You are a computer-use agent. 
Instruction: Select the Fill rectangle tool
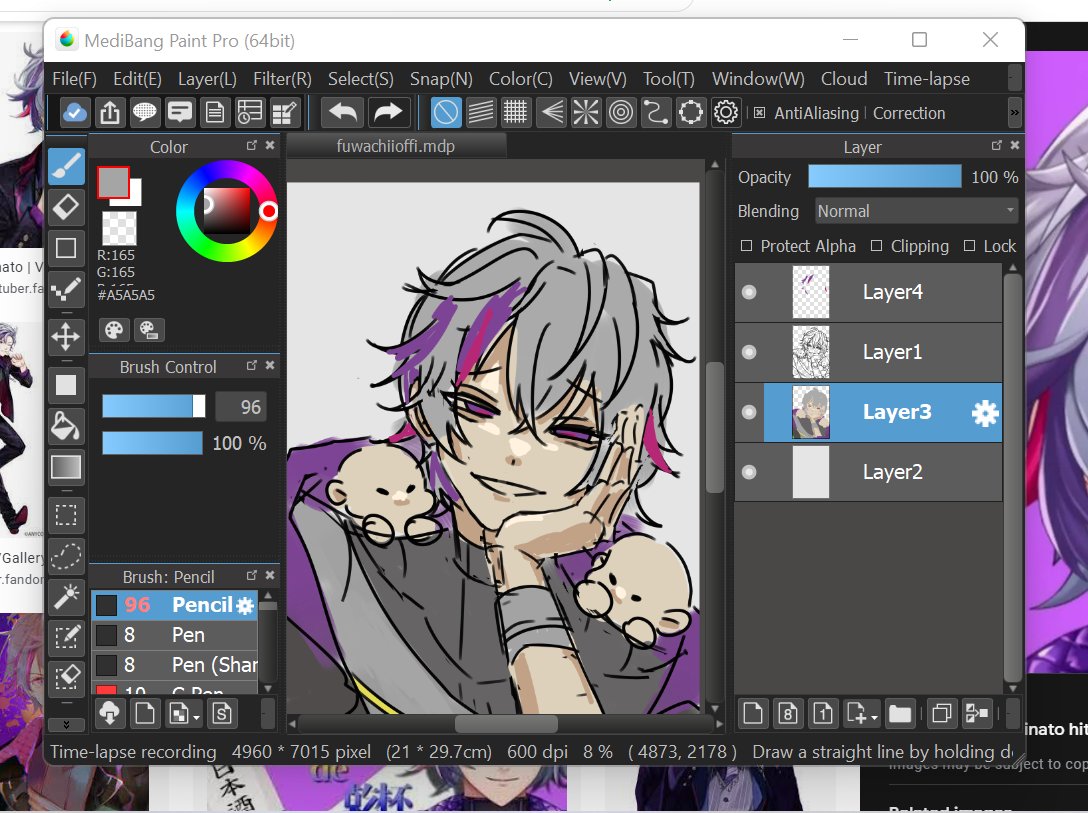pos(67,385)
